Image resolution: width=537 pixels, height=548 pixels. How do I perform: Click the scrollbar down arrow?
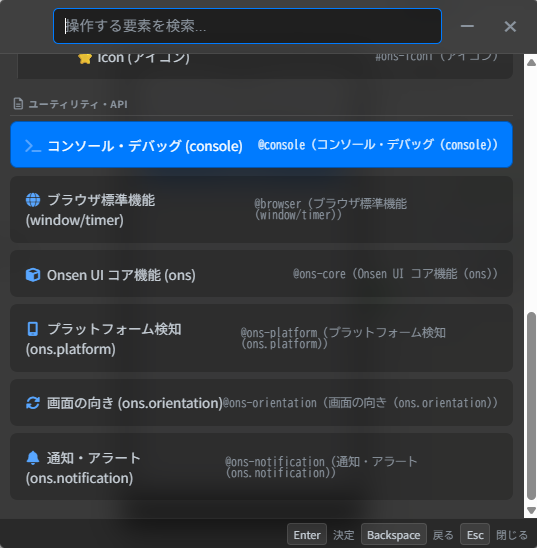531,511
